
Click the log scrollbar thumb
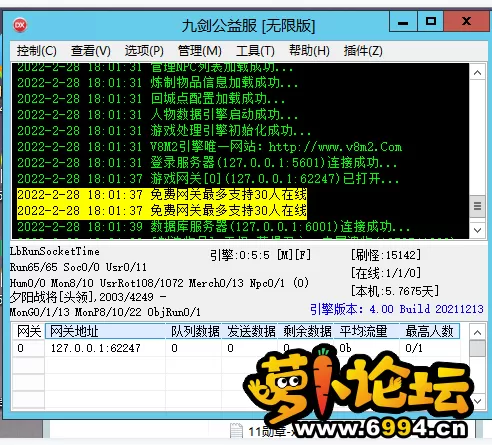(x=477, y=206)
